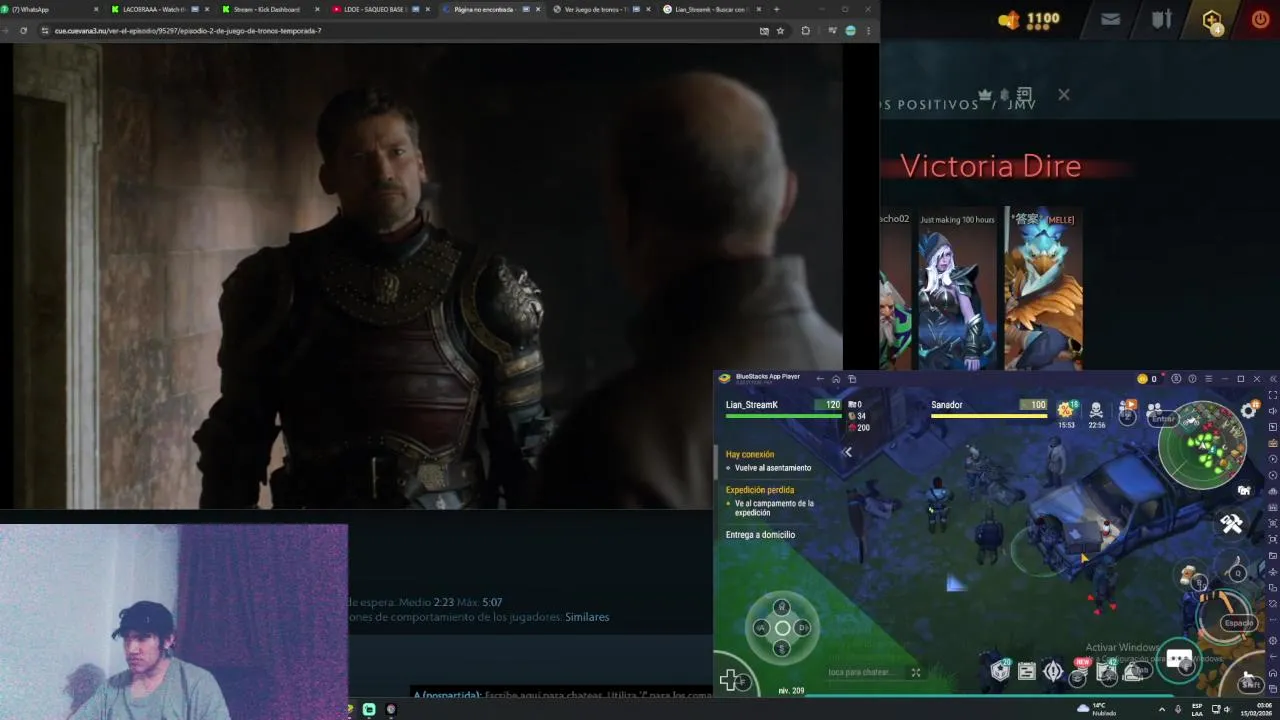Open taskbar weather widget showing Nublado
Screen dimensions: 1280x720
1098,709
